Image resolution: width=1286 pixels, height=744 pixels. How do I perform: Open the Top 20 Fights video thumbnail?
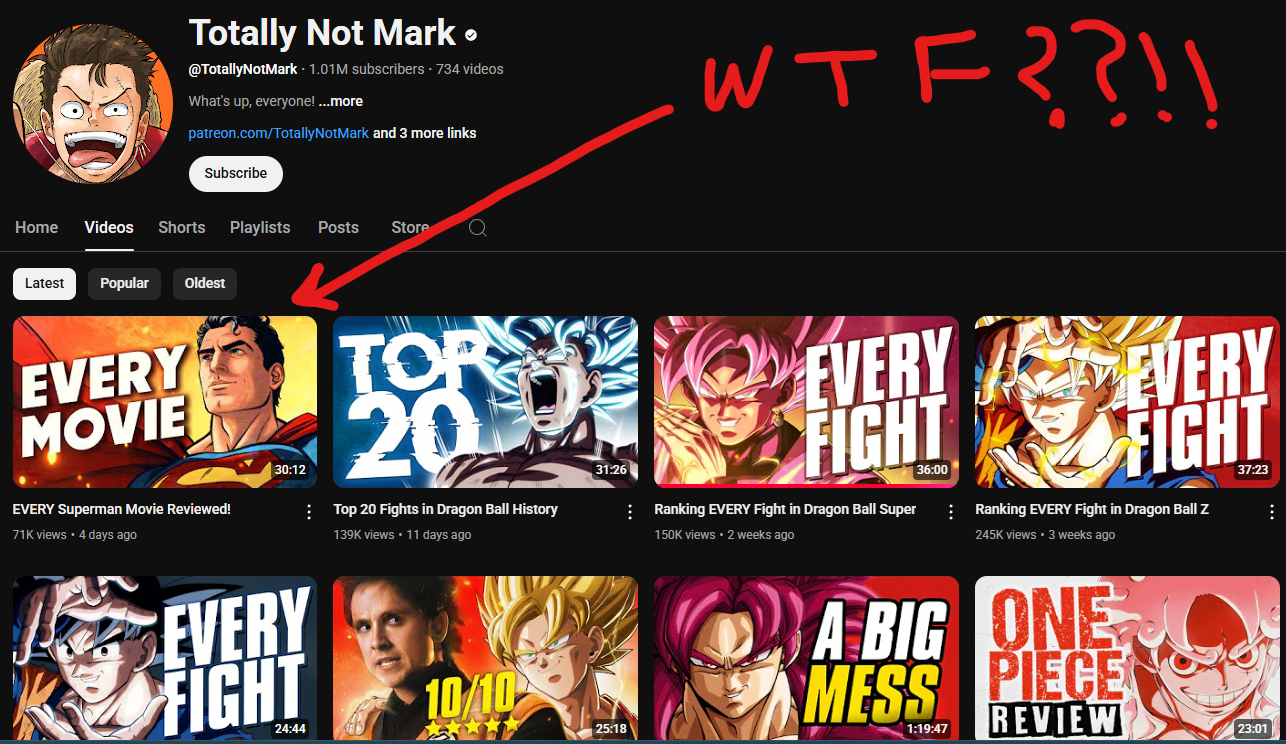coord(485,402)
